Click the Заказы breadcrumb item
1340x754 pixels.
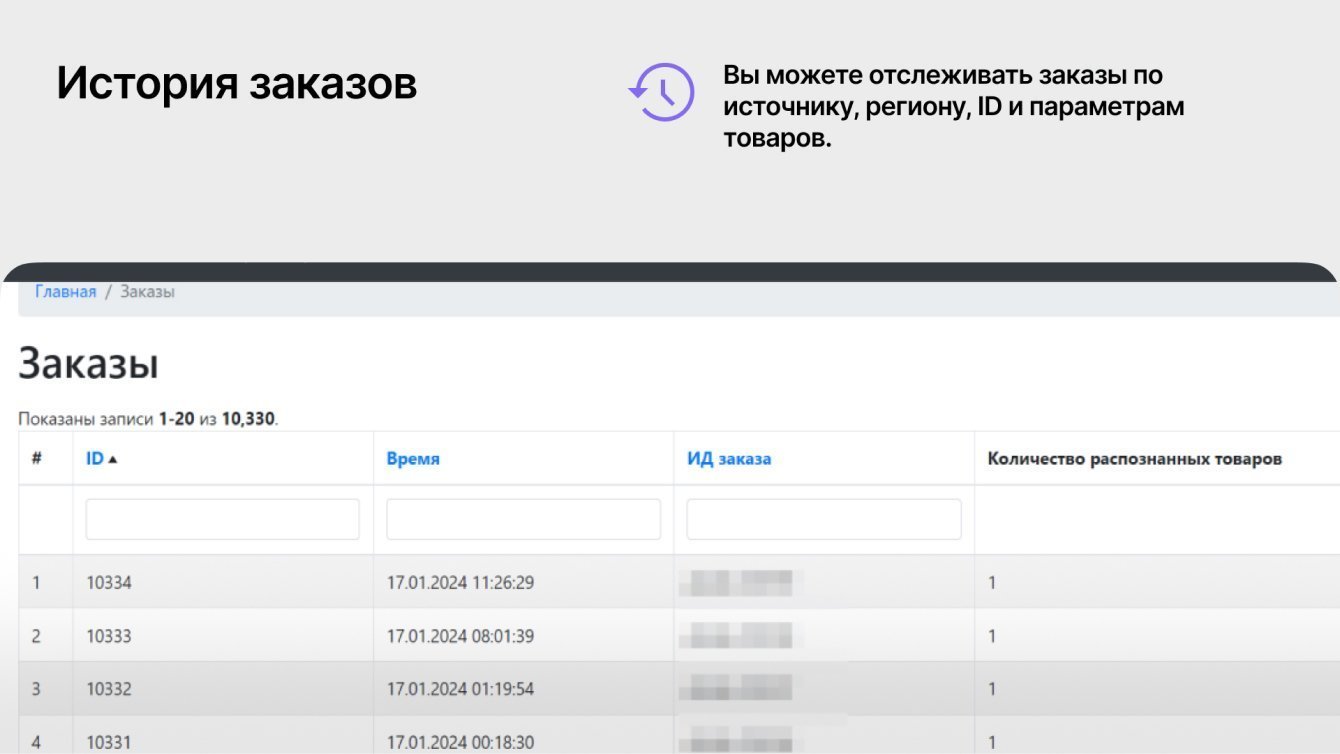click(x=148, y=292)
